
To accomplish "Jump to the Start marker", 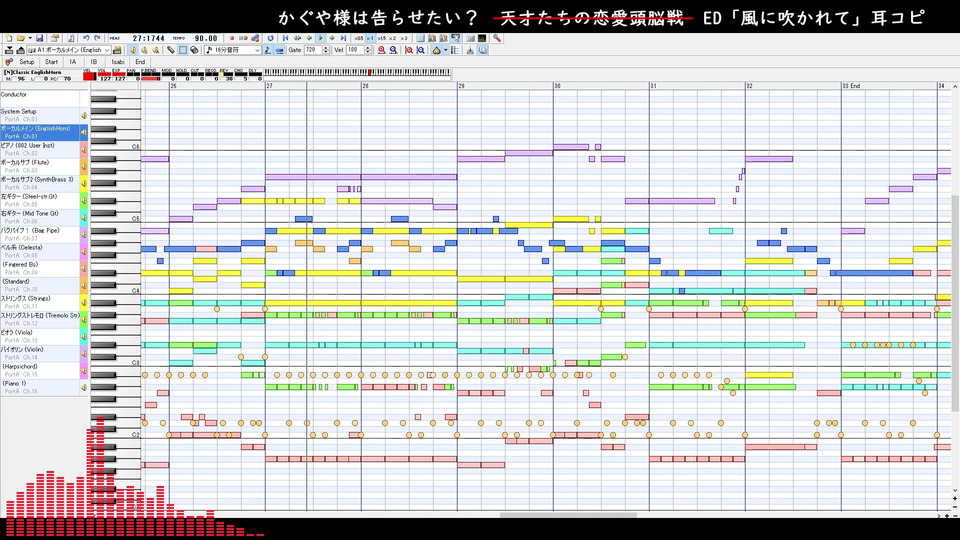I will tap(51, 62).
